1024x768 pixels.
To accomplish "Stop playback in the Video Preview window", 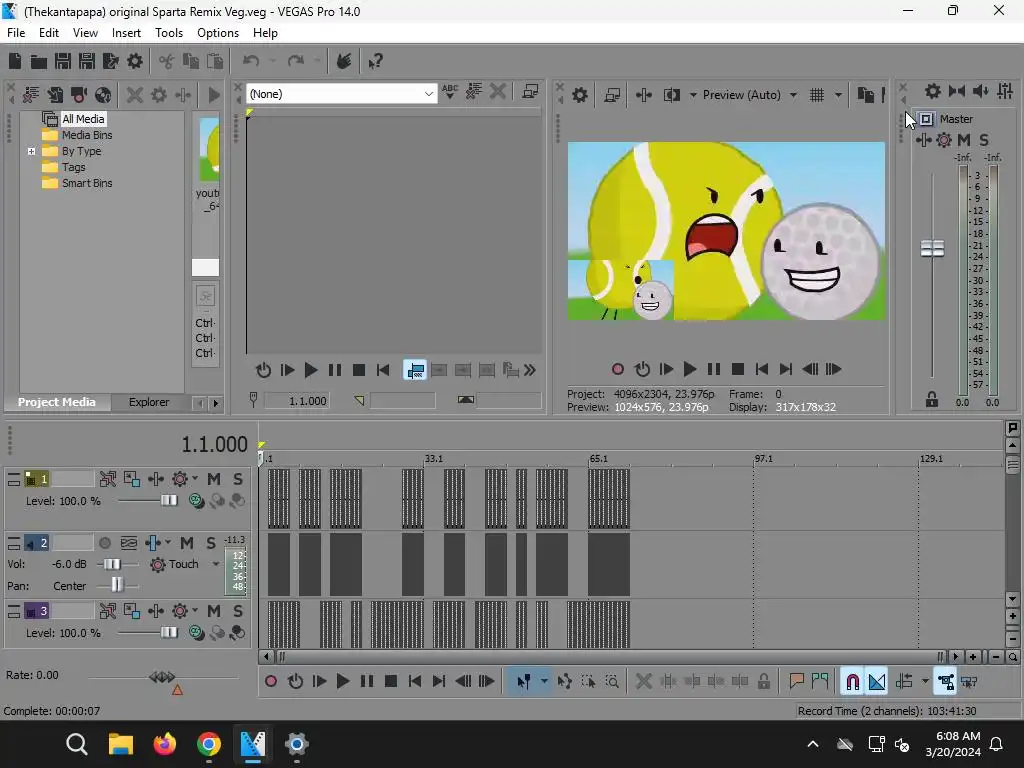I will 738,370.
